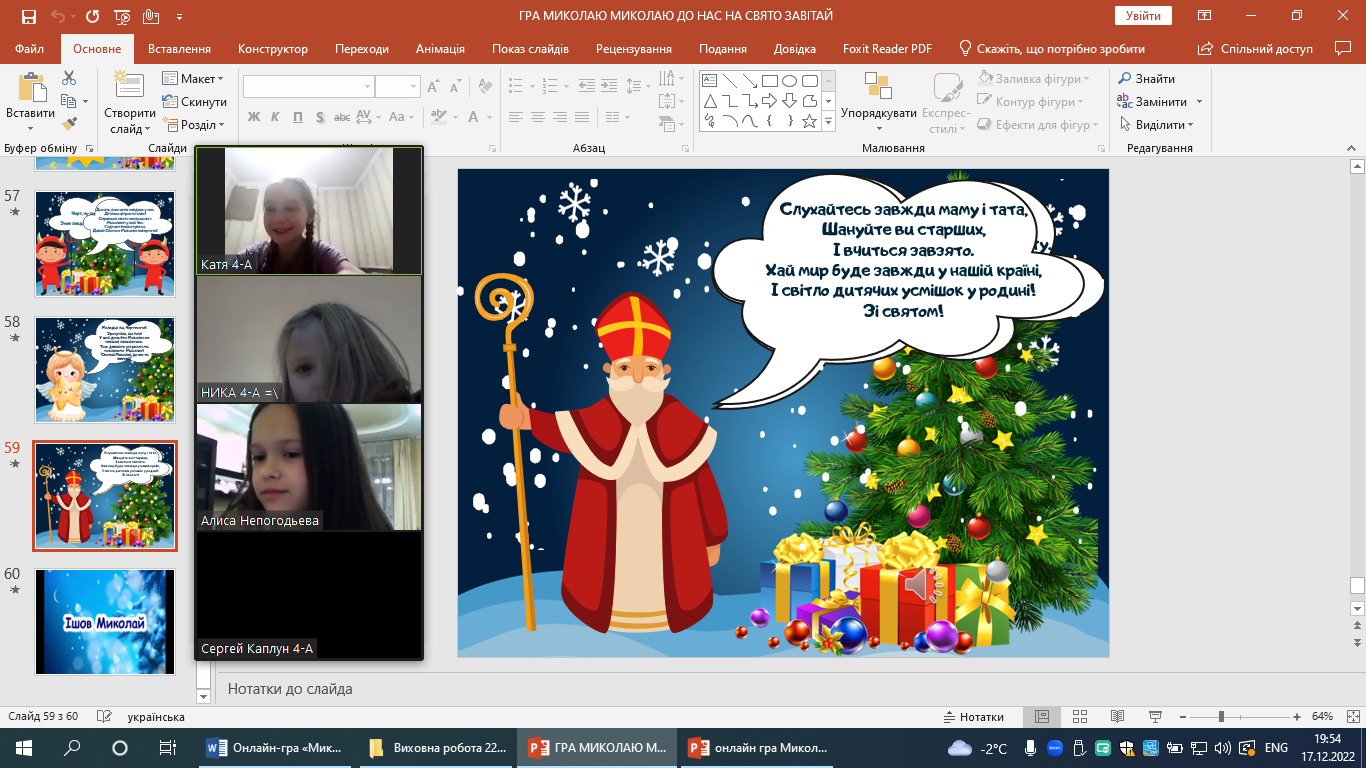The image size is (1366, 768).
Task: Click the Скинути reset slide button
Action: point(194,102)
